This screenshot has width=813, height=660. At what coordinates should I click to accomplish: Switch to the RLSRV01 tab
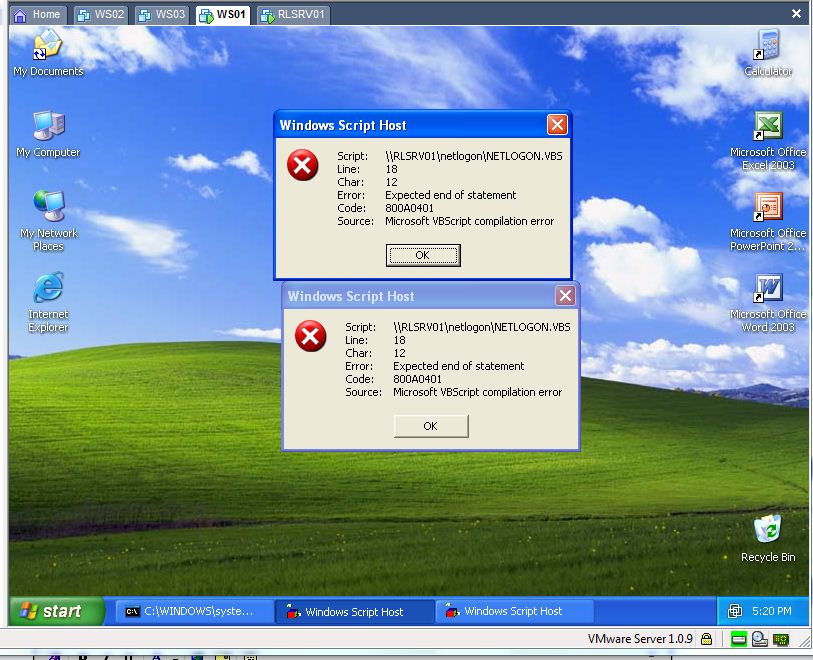click(x=293, y=15)
